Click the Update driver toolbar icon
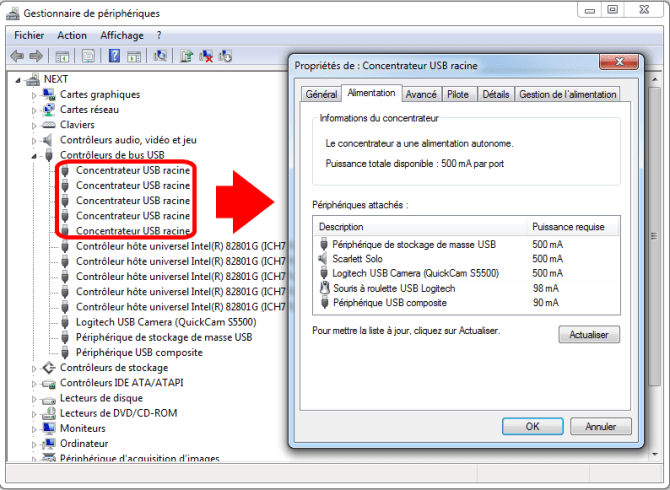Screen dimensions: 670x490 (x=186, y=56)
